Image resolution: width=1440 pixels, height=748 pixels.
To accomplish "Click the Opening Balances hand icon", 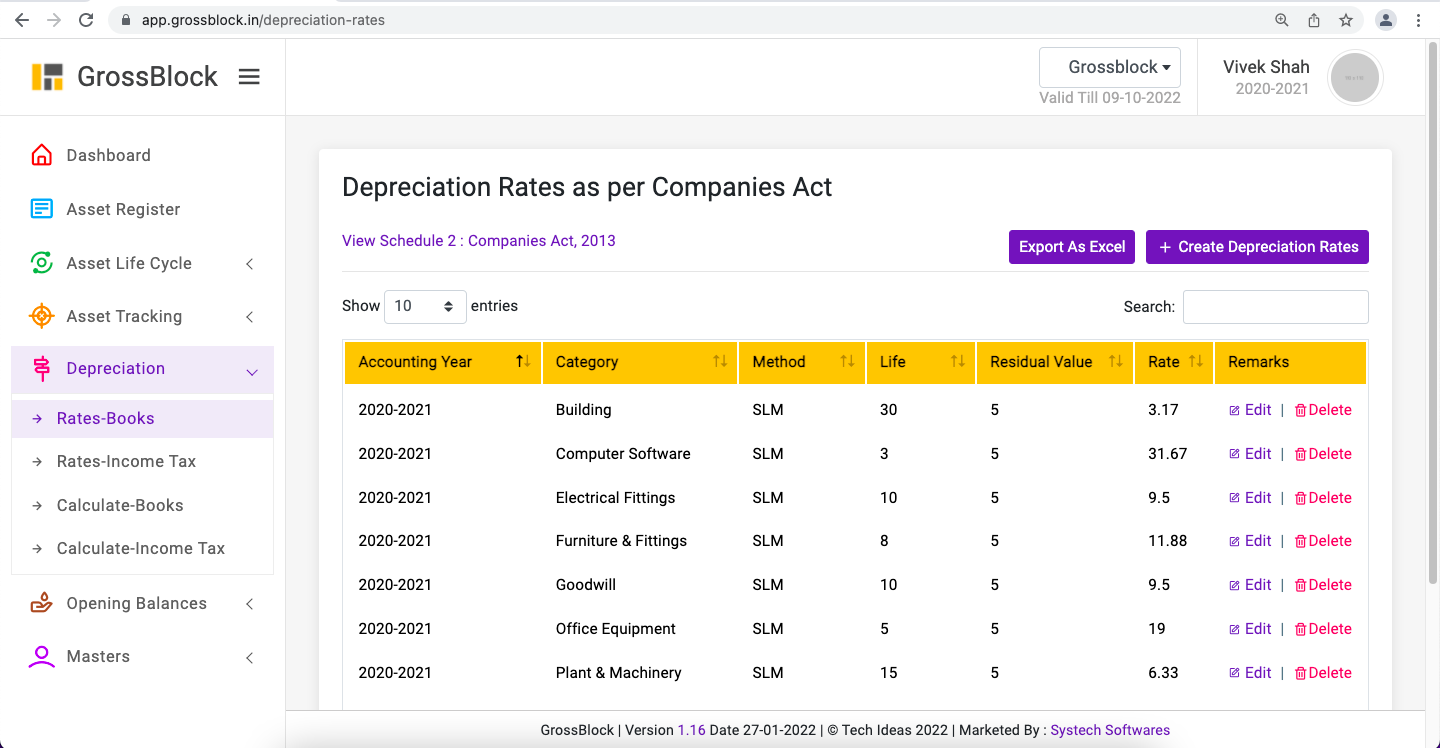I will pyautogui.click(x=41, y=603).
